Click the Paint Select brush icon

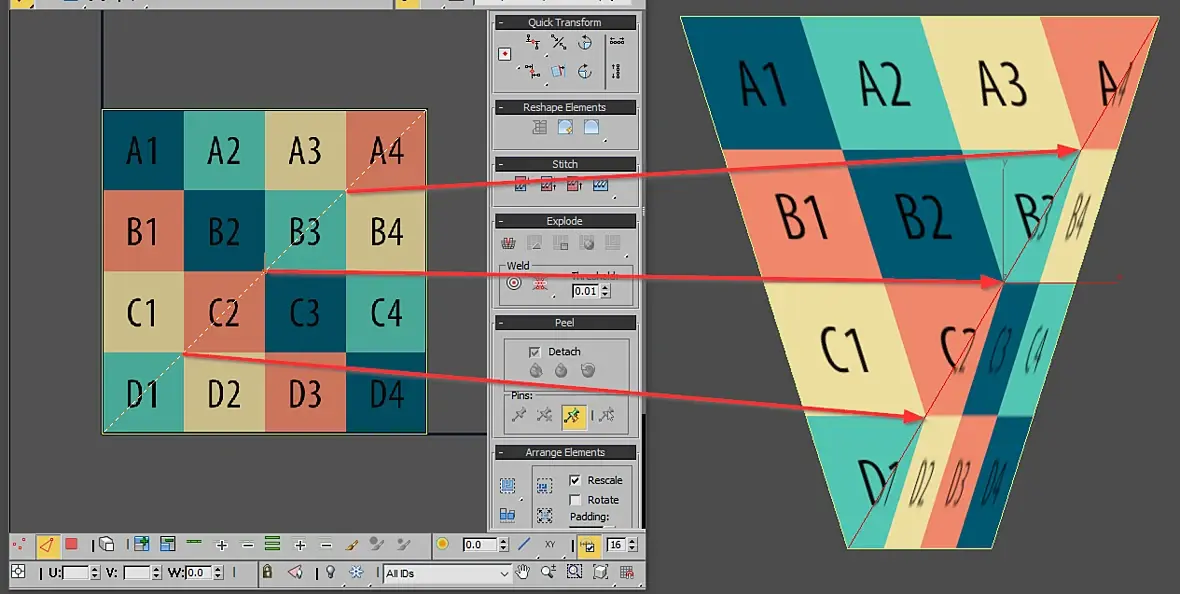(x=351, y=544)
